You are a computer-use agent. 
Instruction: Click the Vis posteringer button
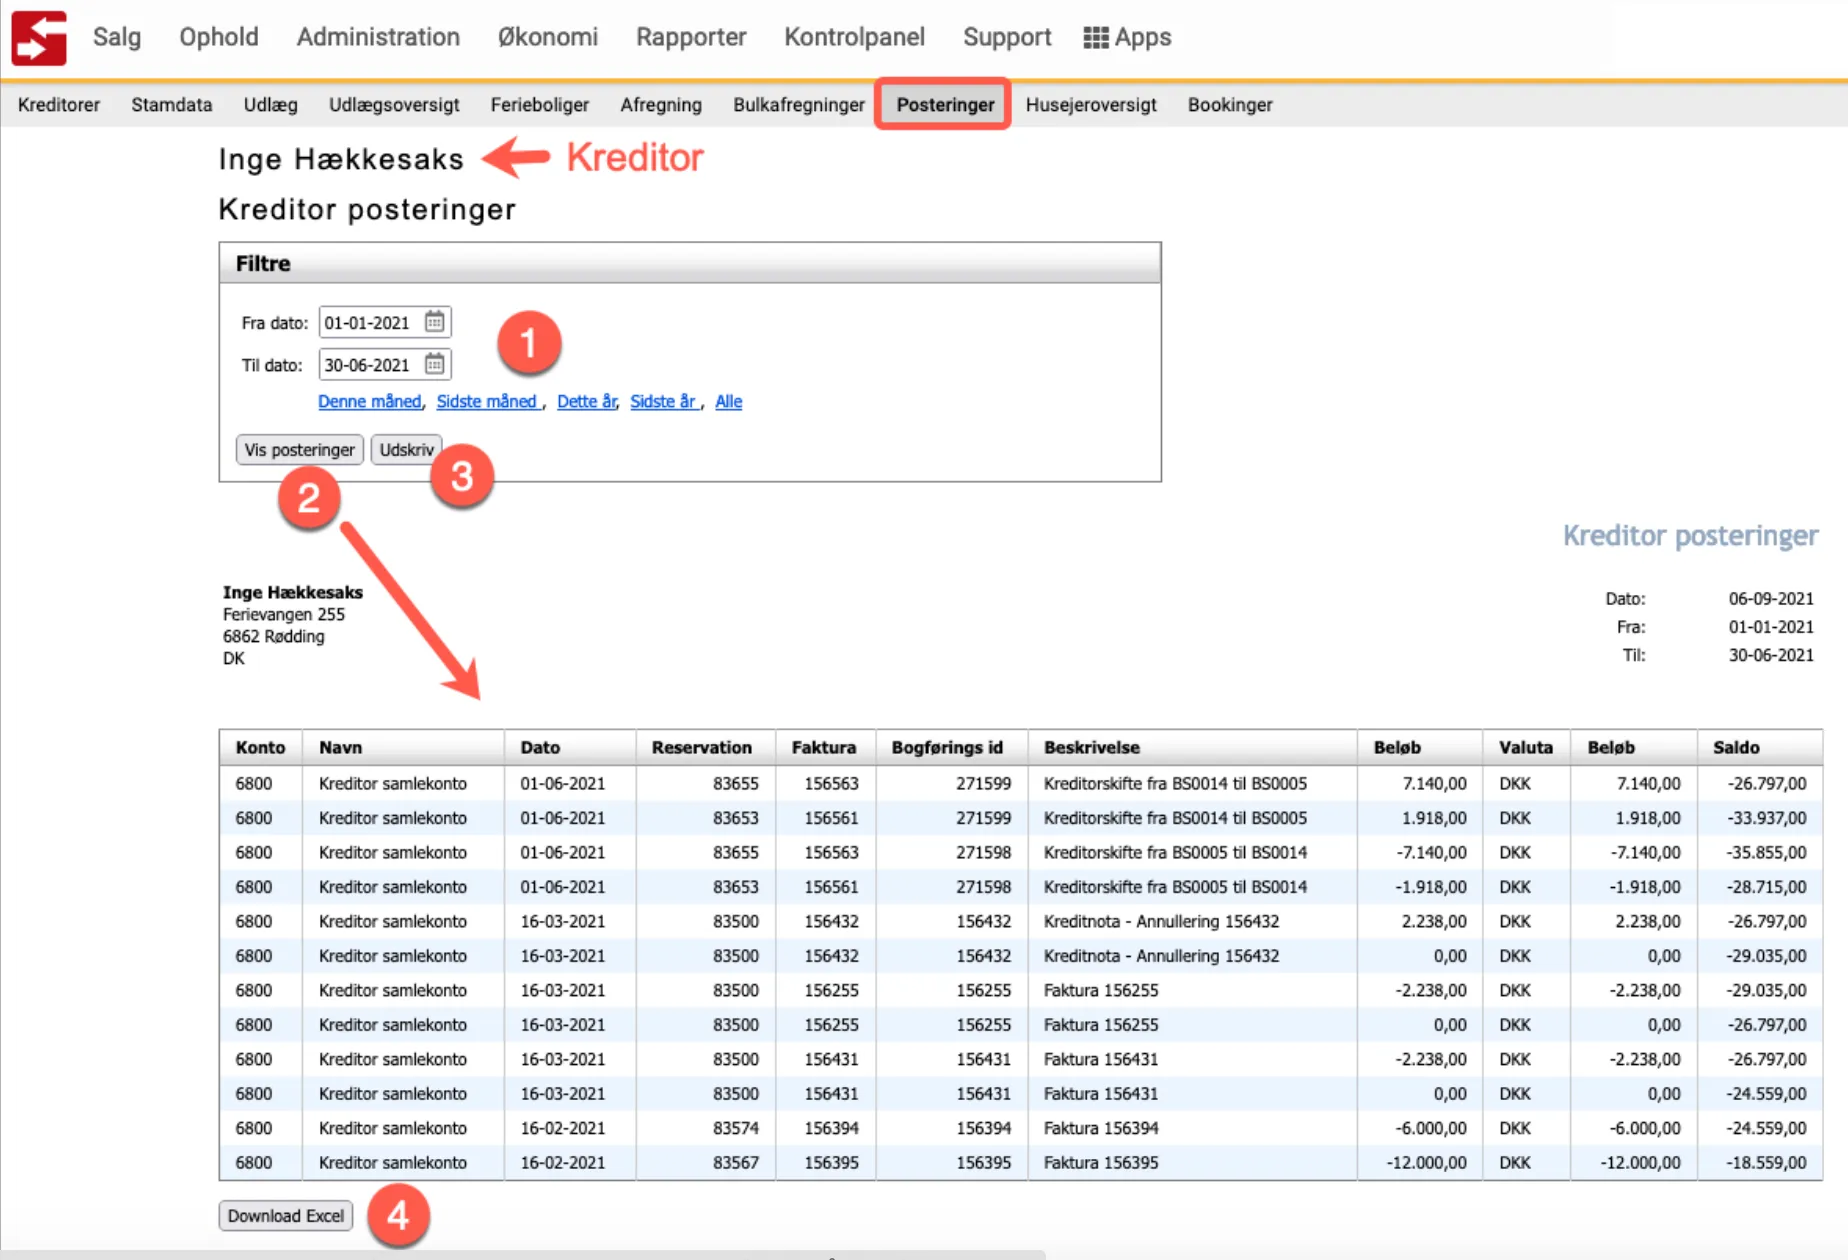(x=300, y=450)
